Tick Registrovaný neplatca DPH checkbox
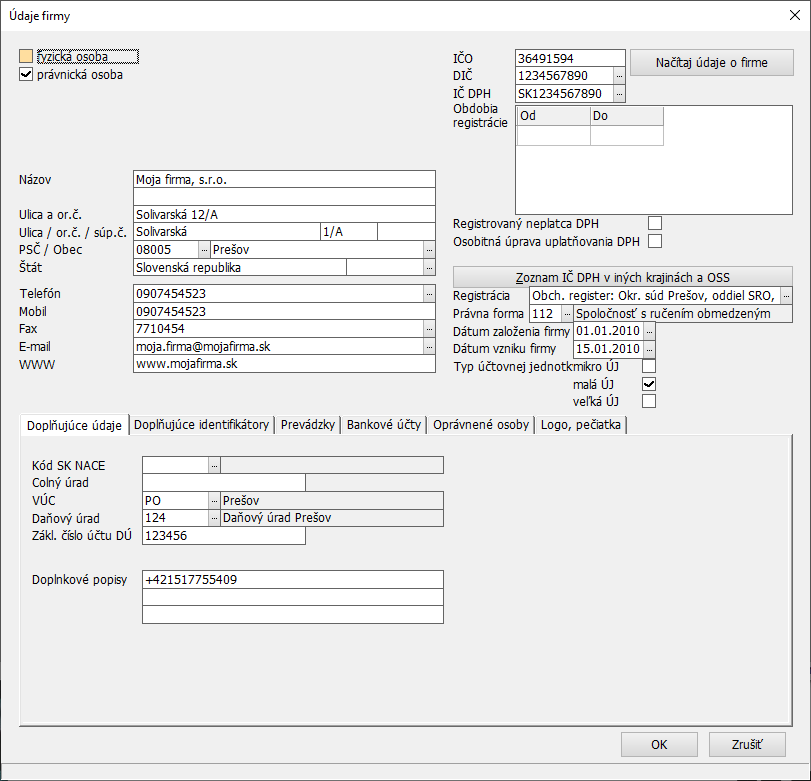 [655, 223]
